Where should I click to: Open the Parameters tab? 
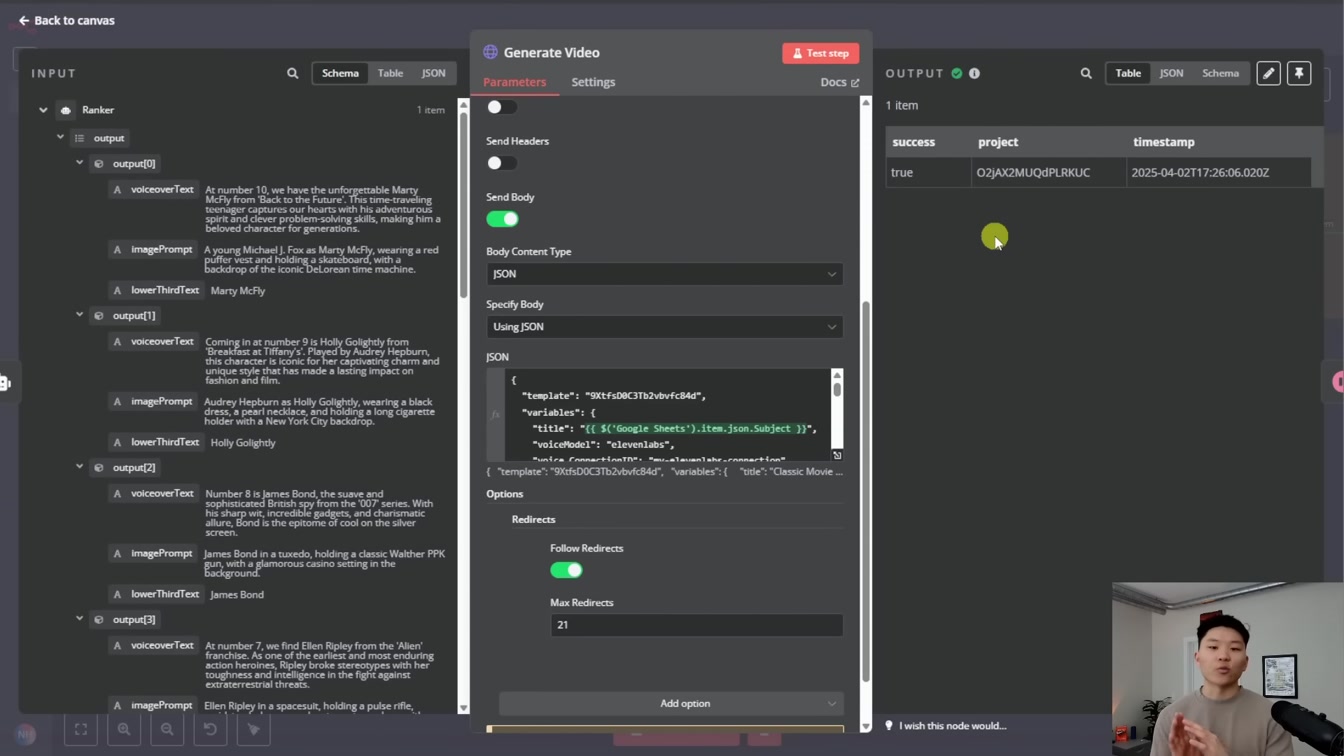click(514, 82)
